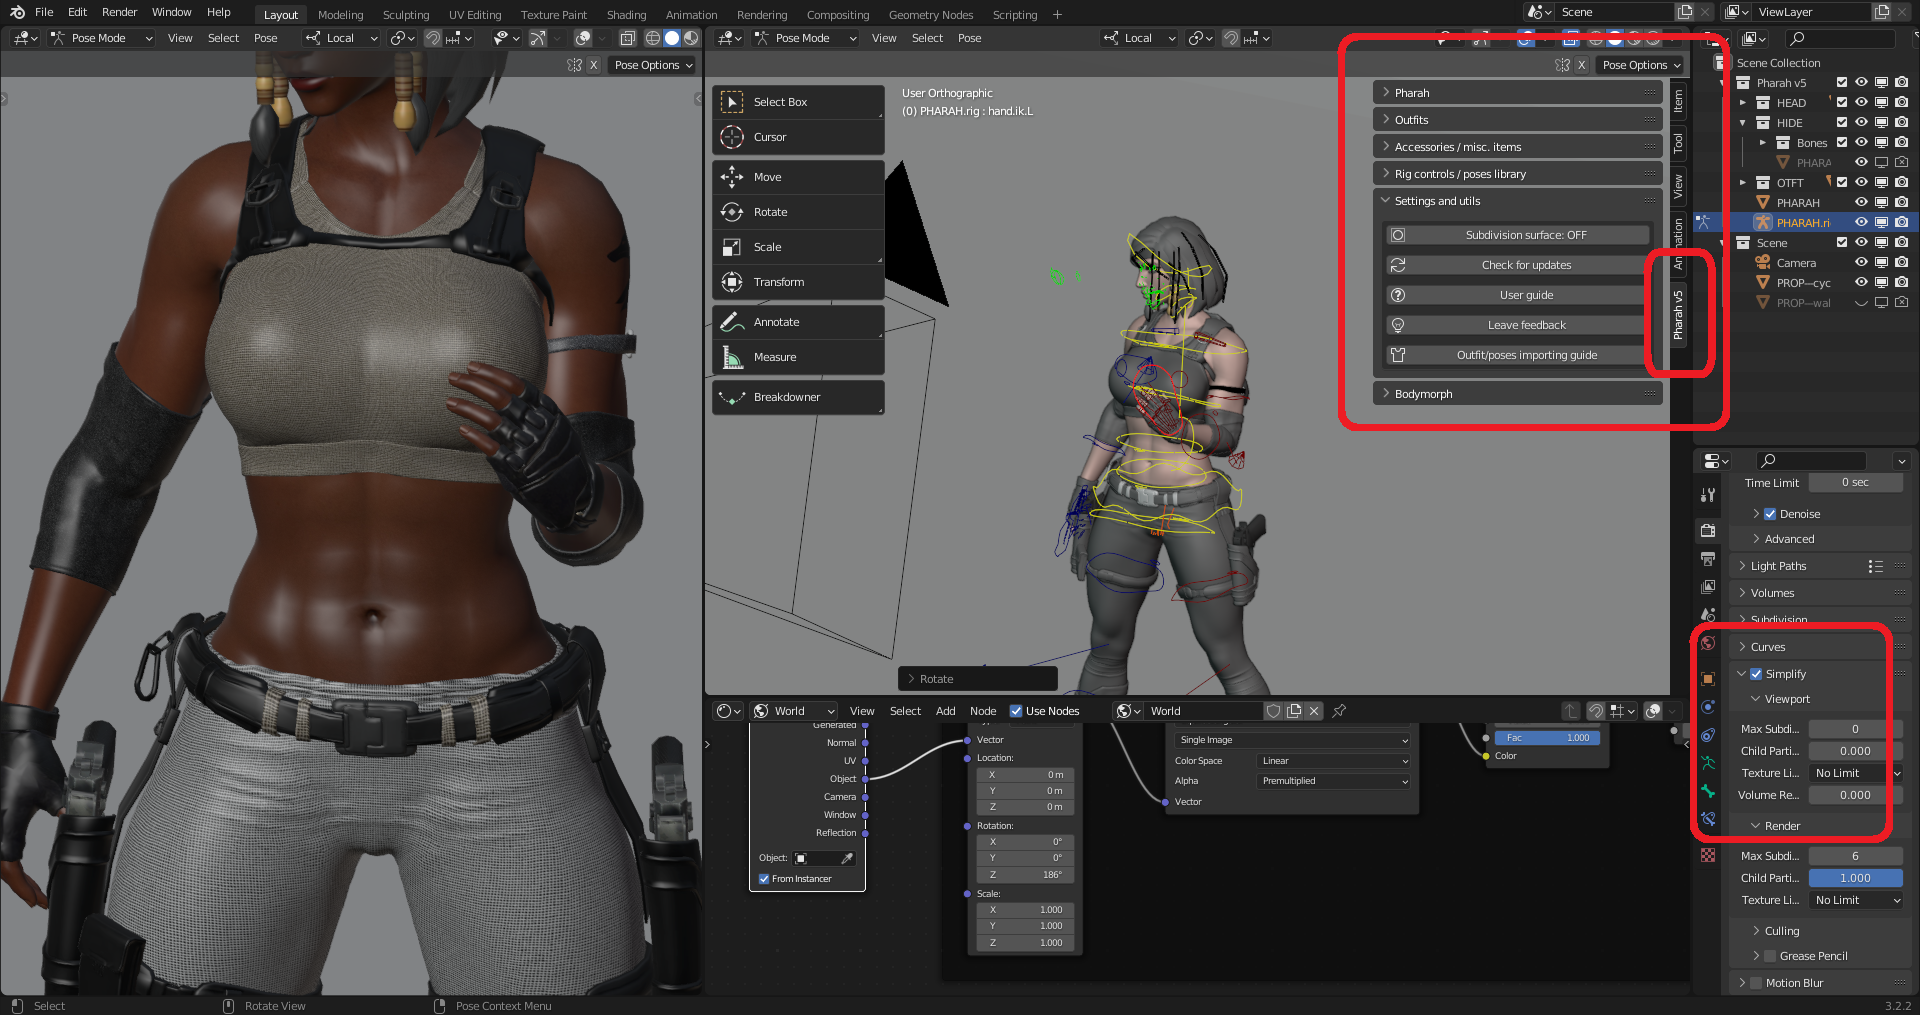The width and height of the screenshot is (1920, 1015).
Task: Uncheck the Simplify checkbox
Action: tap(1756, 674)
